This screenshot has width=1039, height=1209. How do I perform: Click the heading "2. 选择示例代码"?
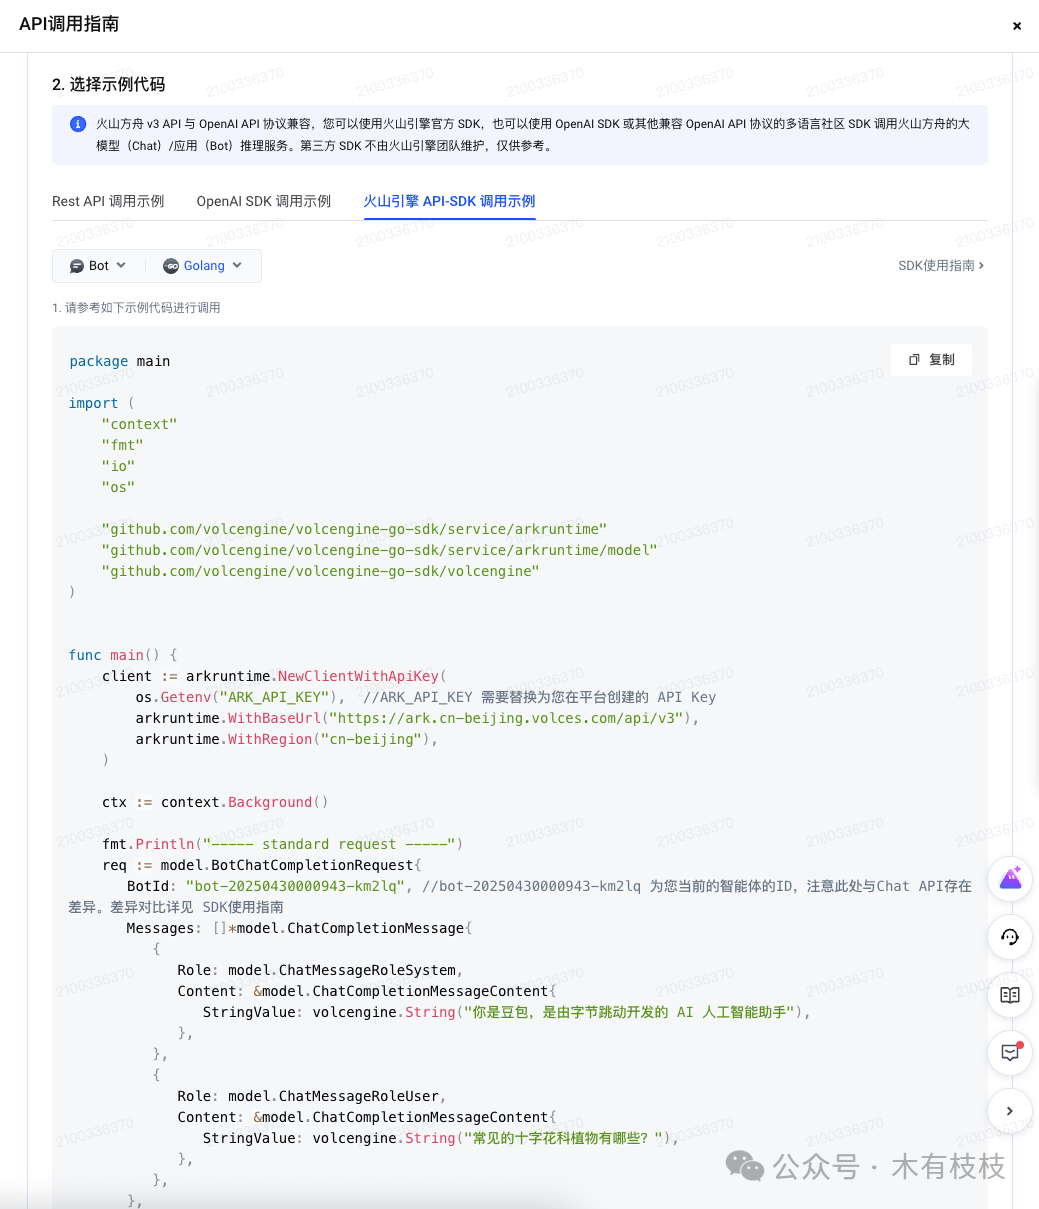109,85
